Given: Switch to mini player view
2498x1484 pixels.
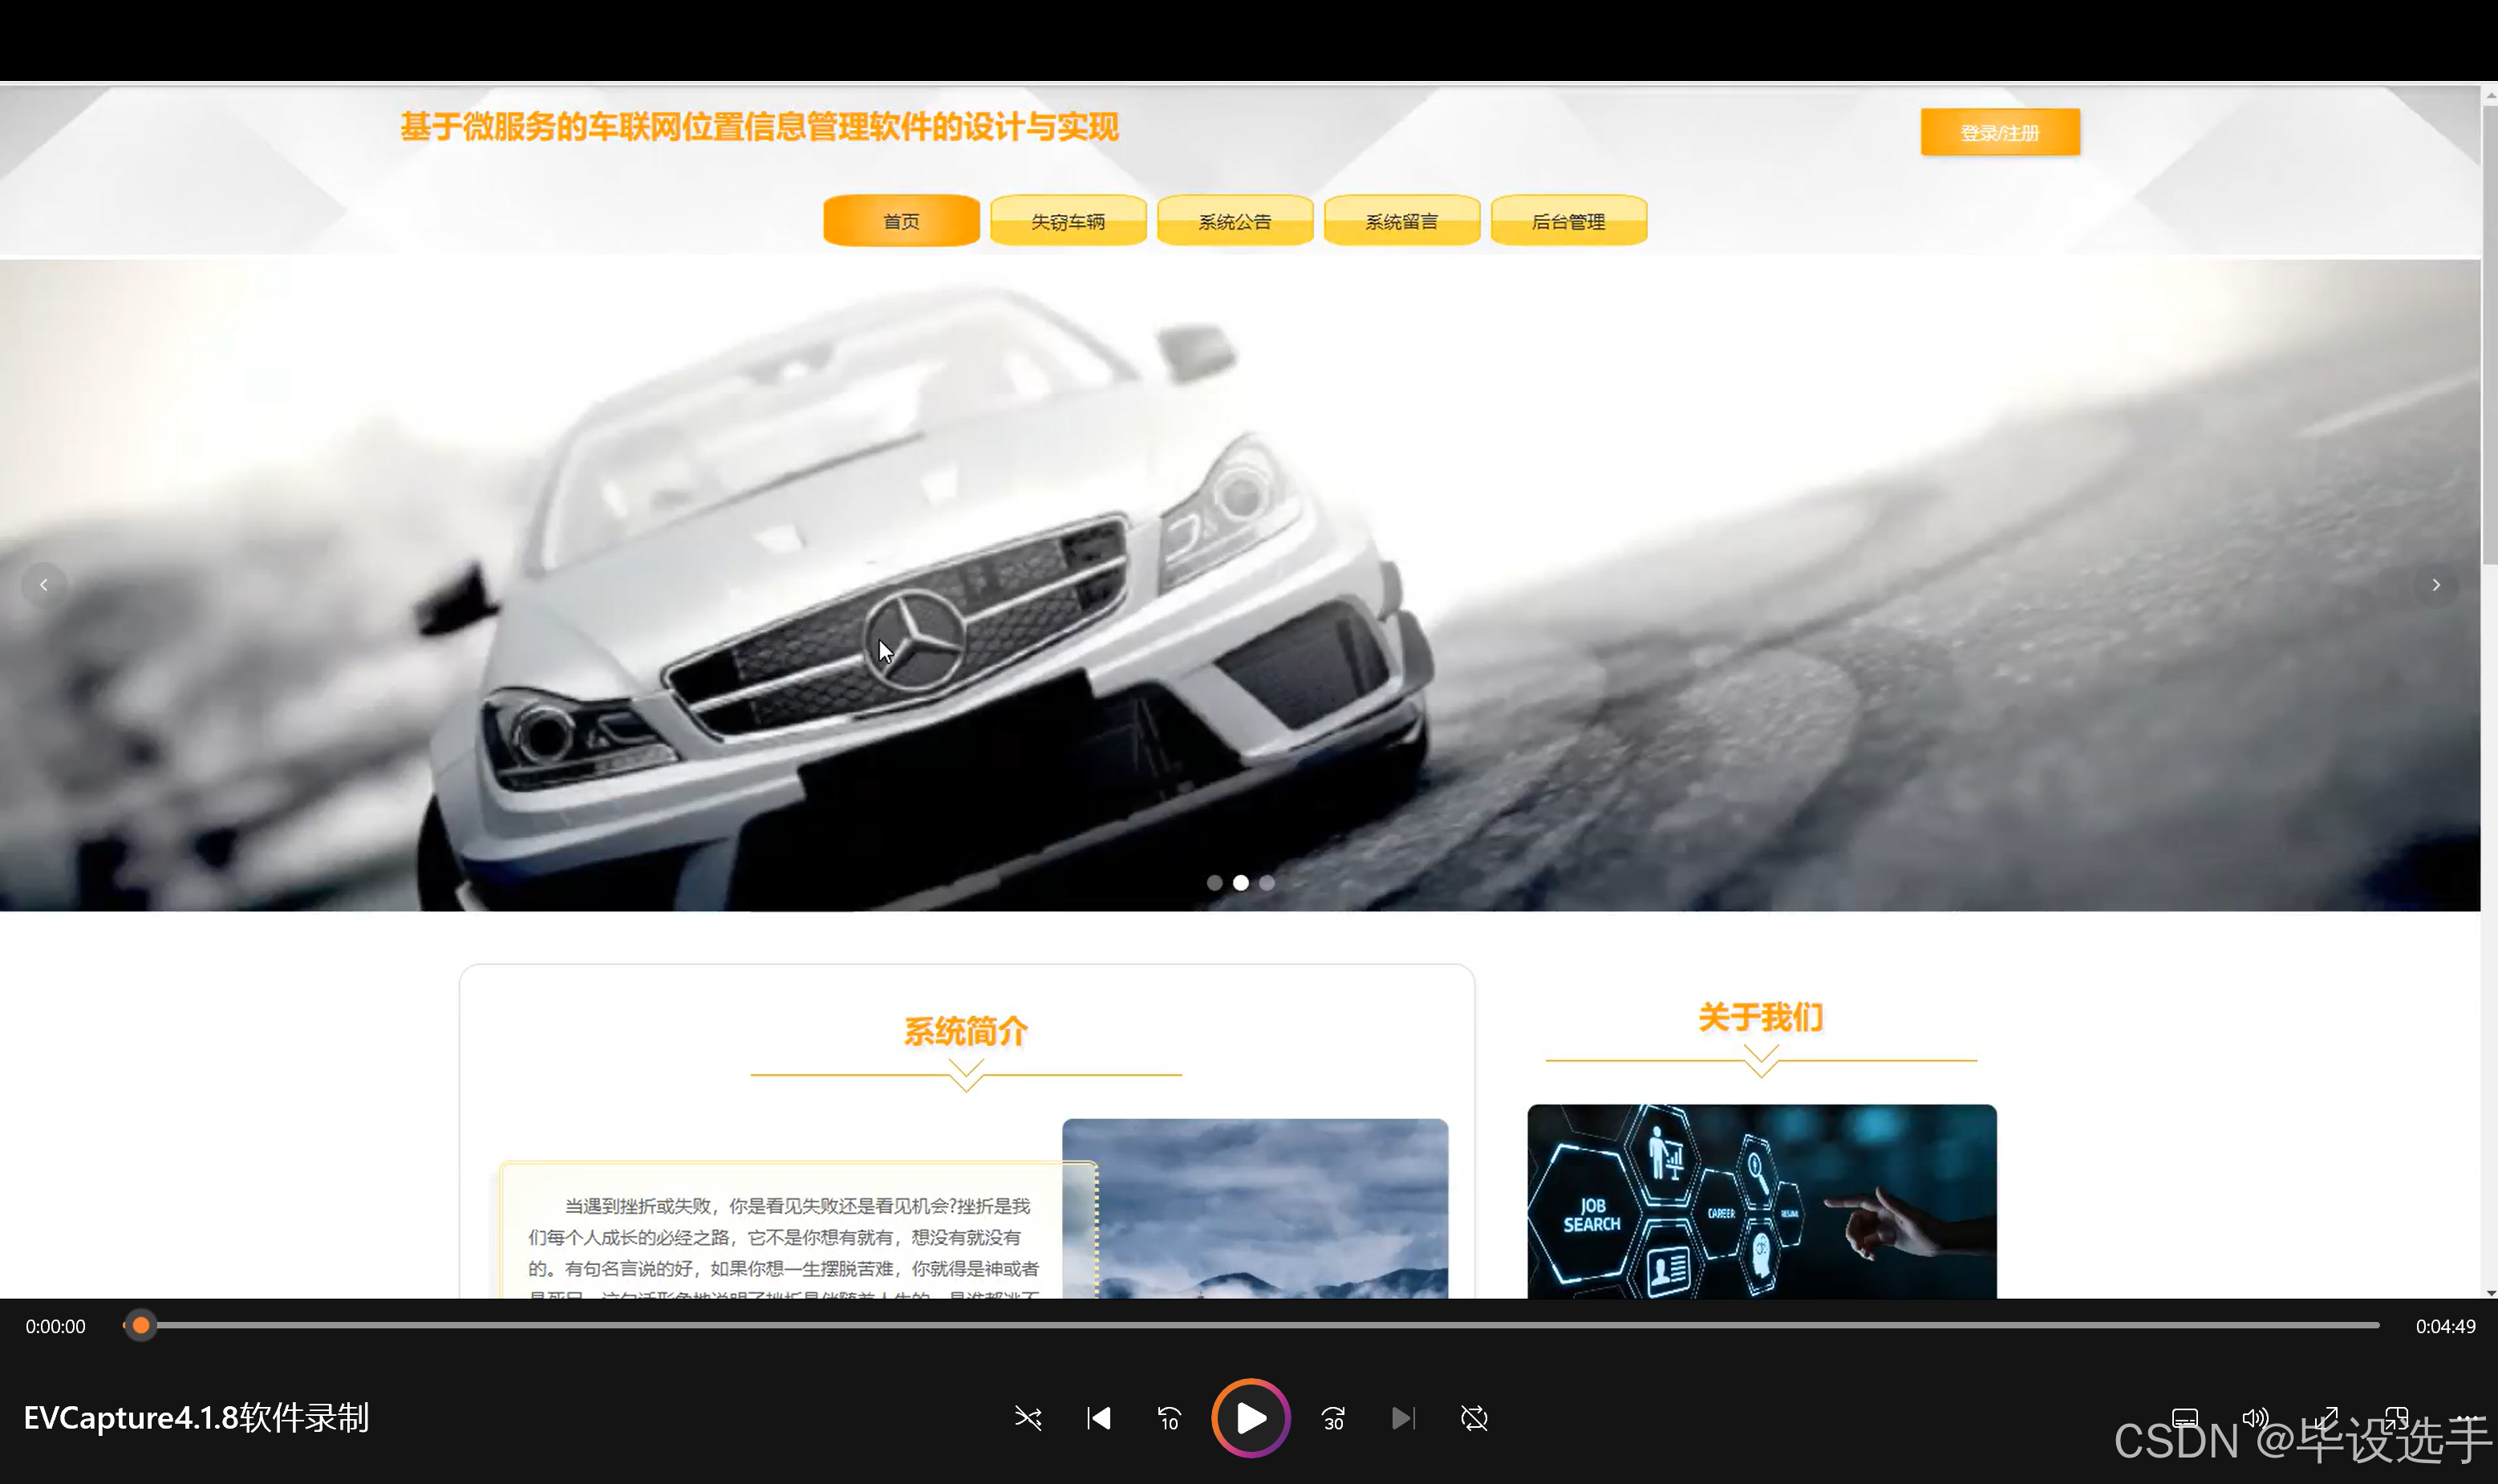Looking at the screenshot, I should pyautogui.click(x=2396, y=1418).
